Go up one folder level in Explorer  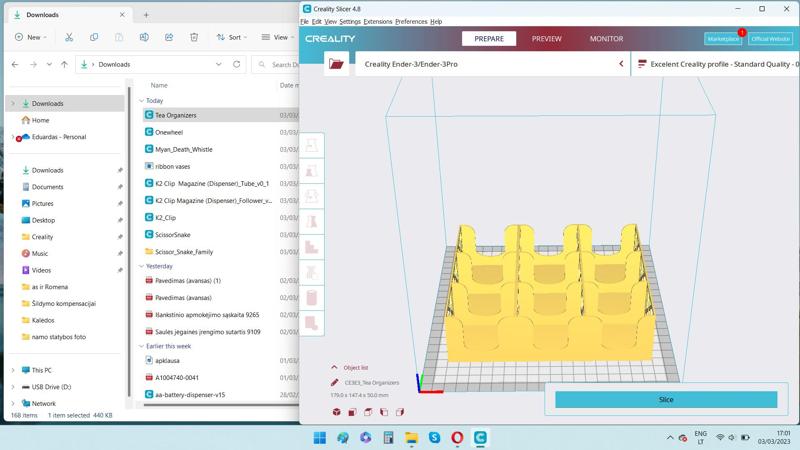click(64, 64)
